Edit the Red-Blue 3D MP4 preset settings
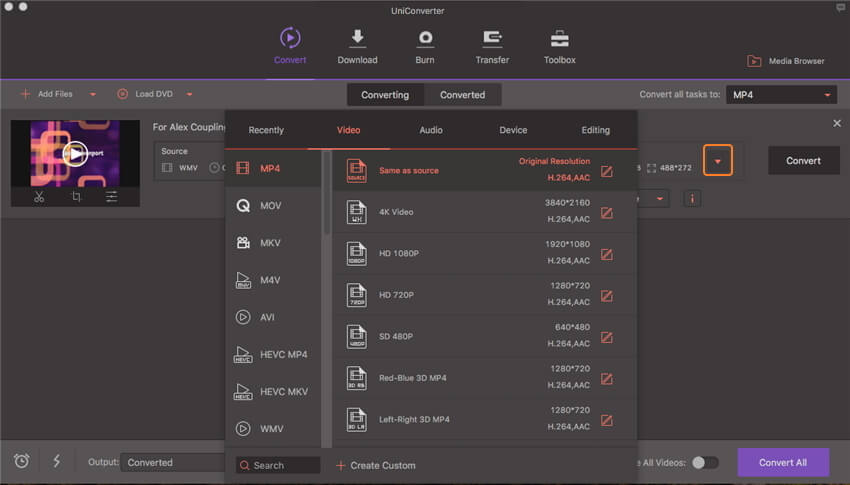 click(x=607, y=379)
